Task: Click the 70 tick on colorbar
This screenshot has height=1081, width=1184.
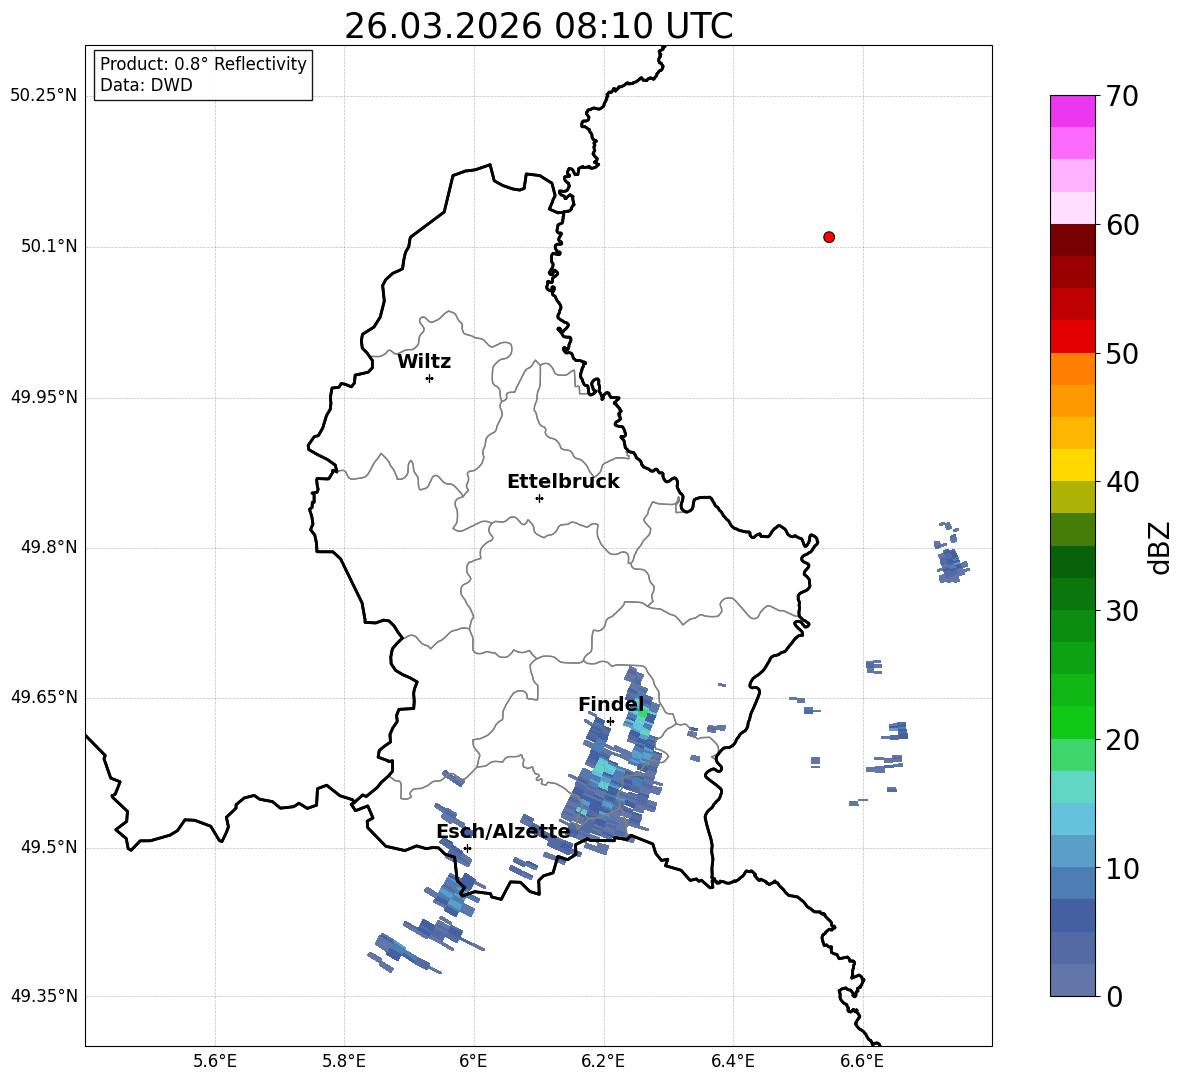Action: tap(1121, 96)
